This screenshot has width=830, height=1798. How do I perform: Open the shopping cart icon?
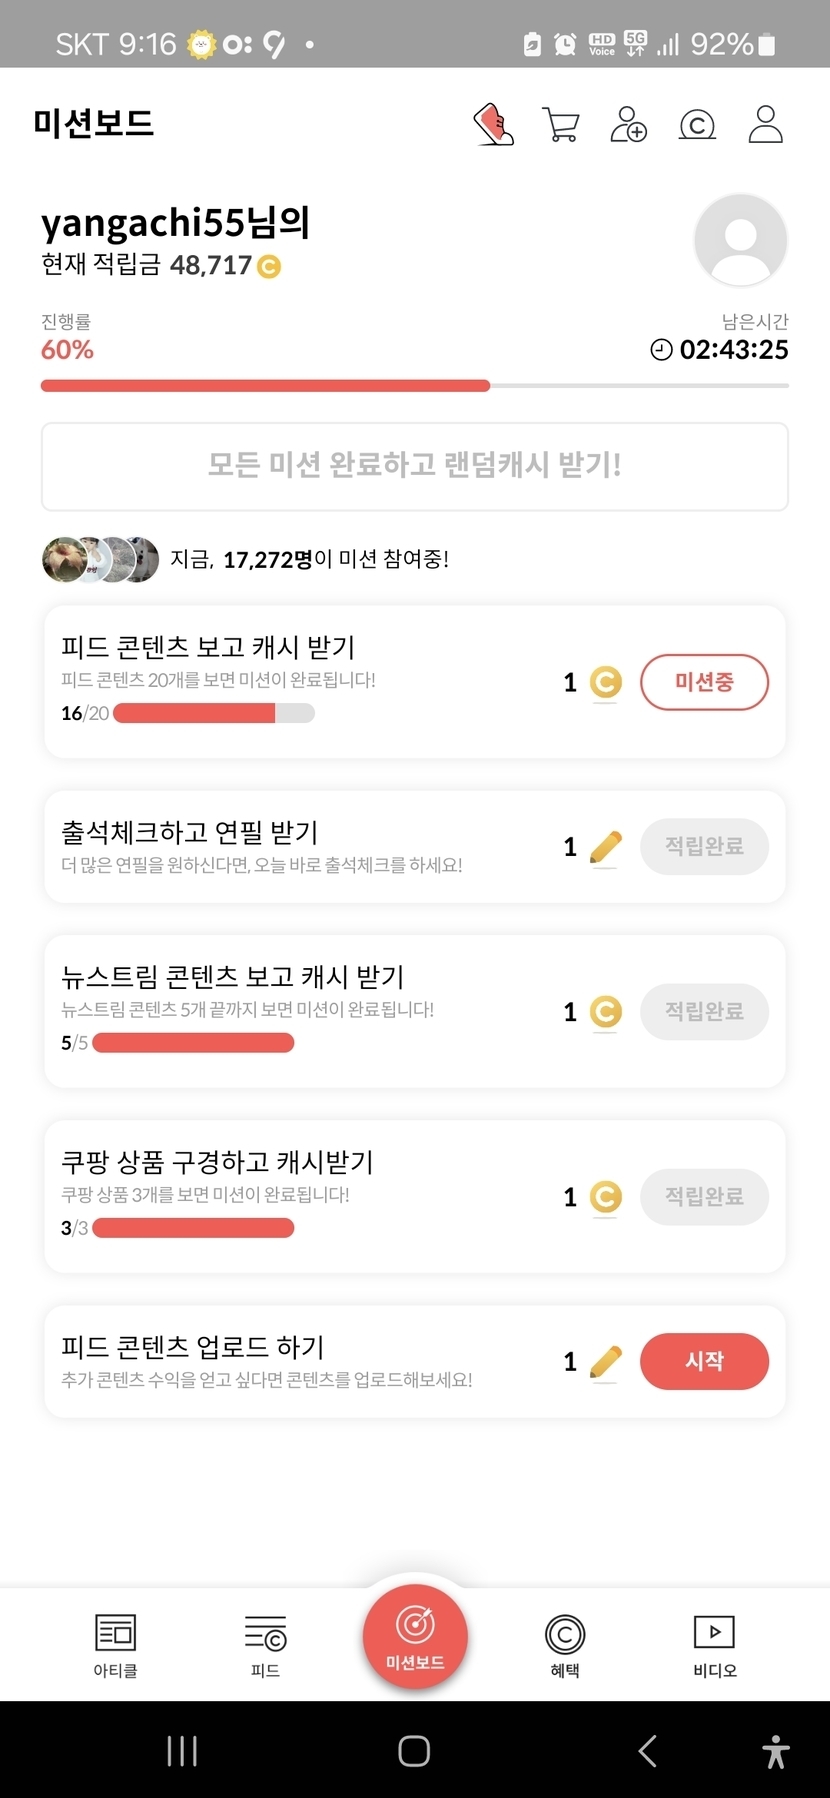click(x=560, y=125)
